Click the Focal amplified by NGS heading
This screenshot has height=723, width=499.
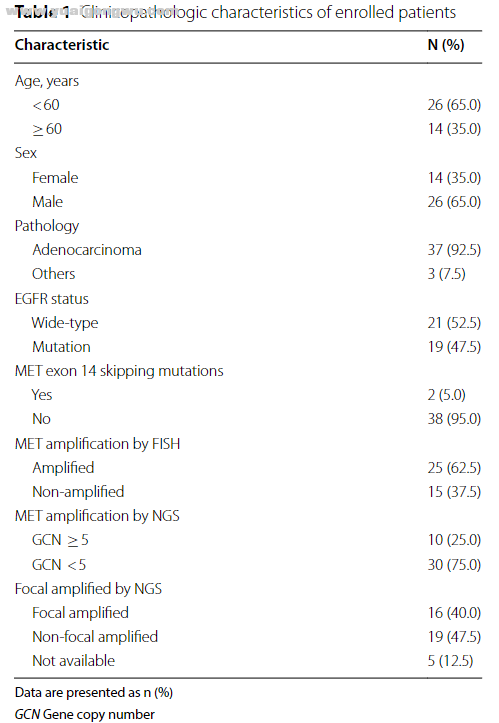(x=88, y=589)
